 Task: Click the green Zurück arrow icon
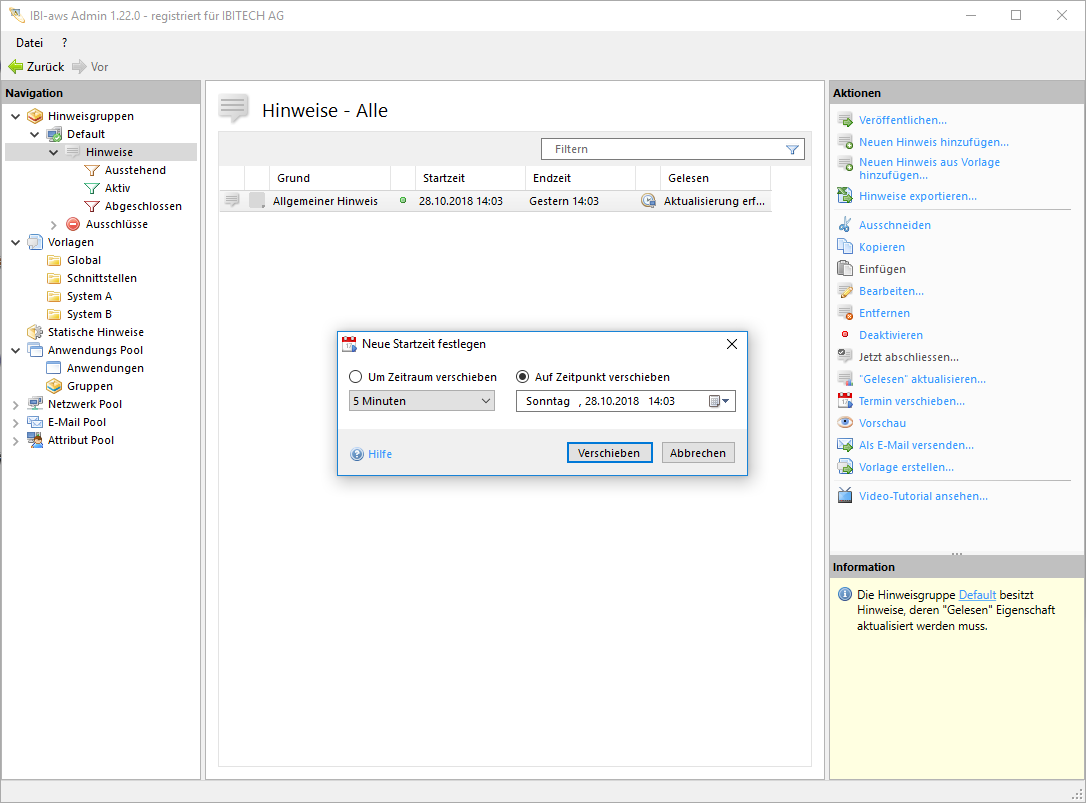(x=16, y=67)
